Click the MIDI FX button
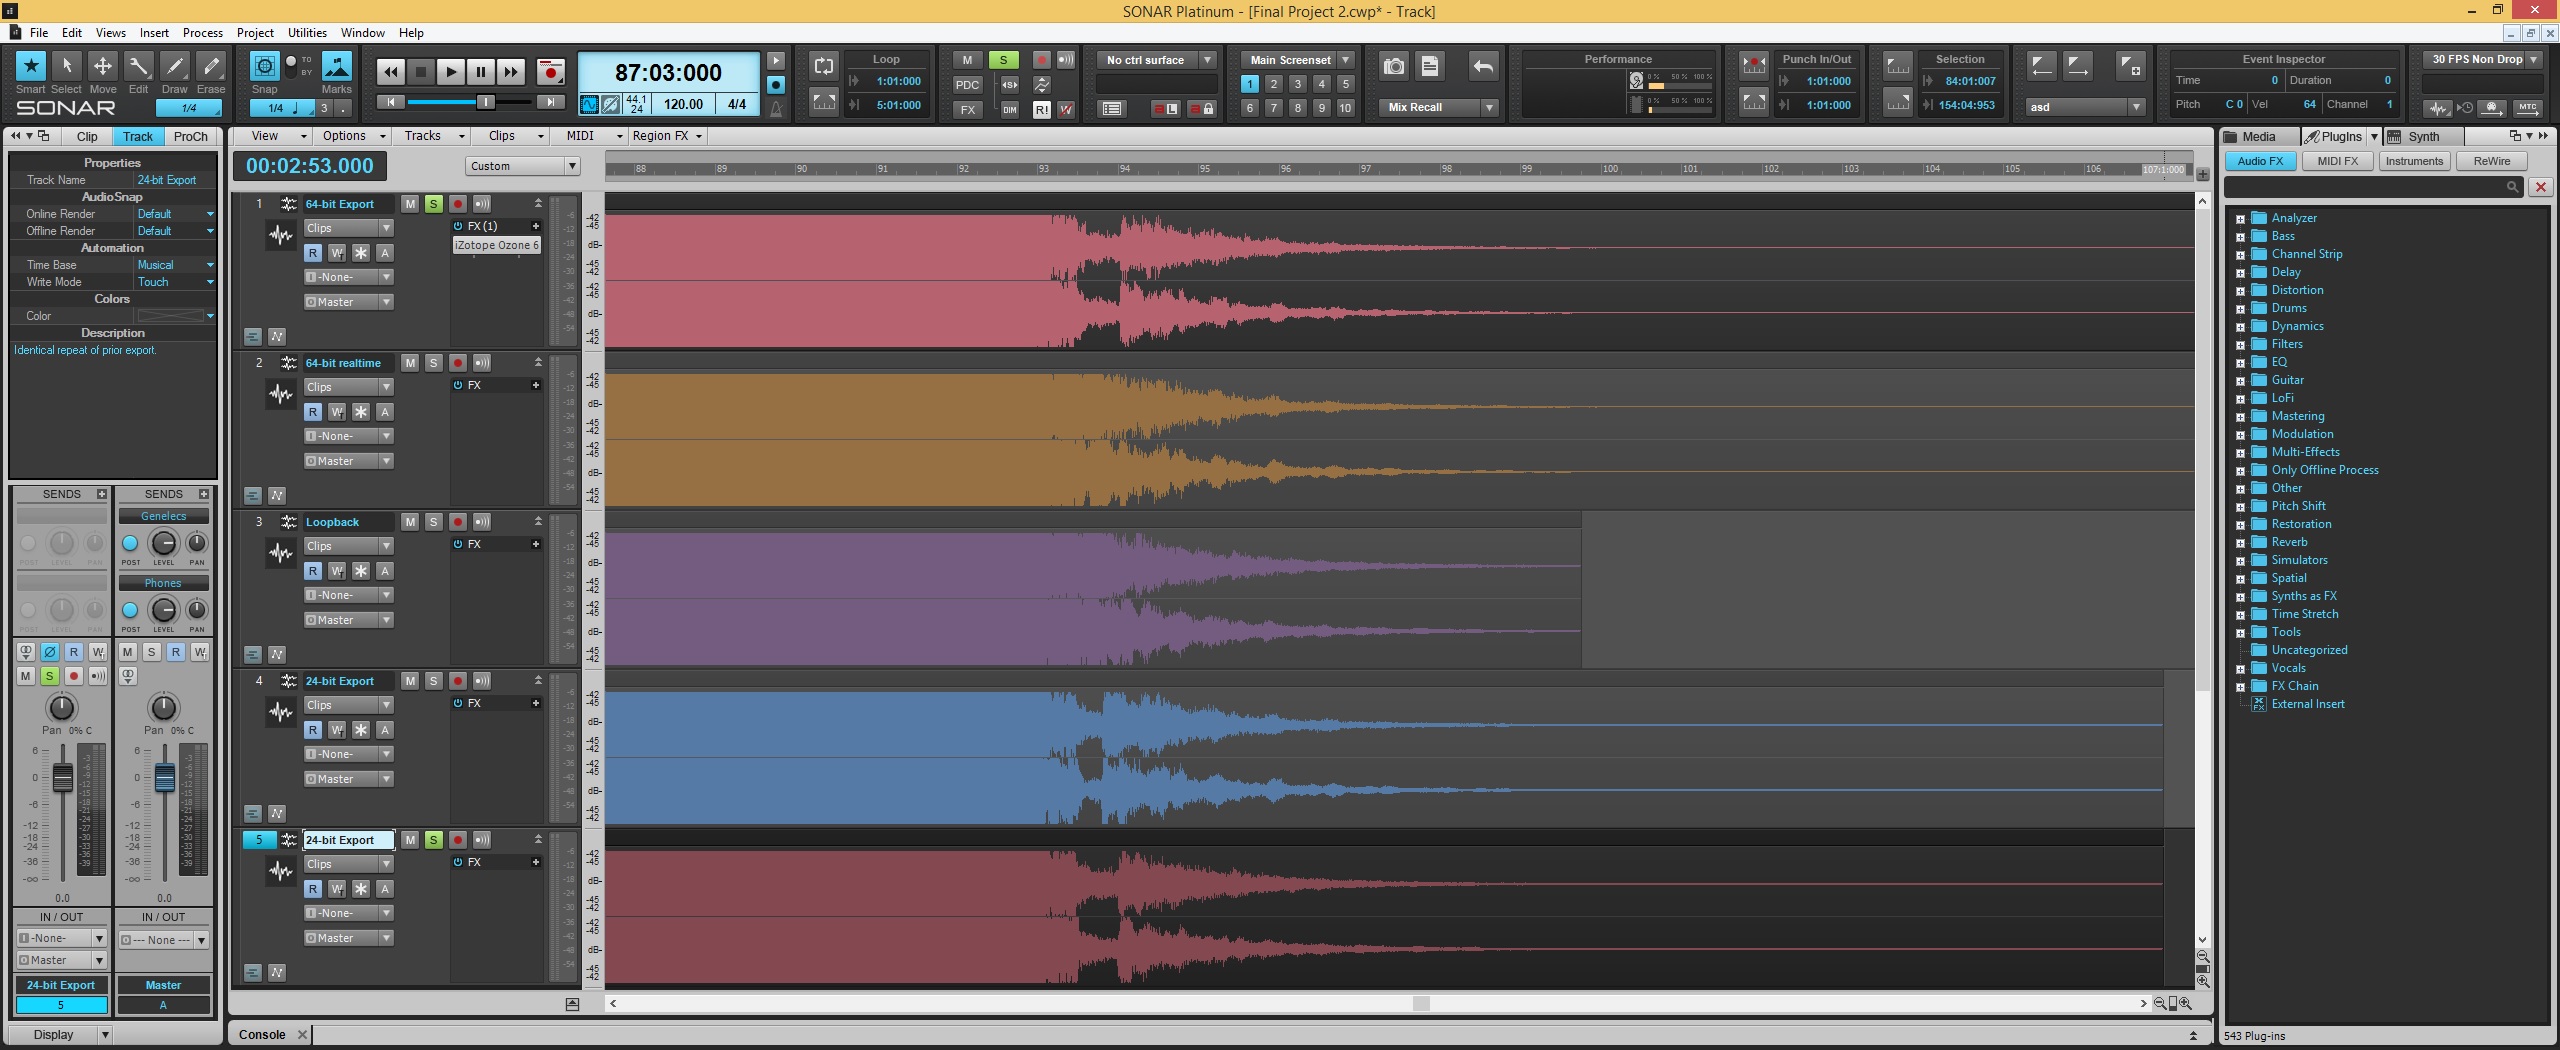The image size is (2560, 1050). (x=2337, y=161)
